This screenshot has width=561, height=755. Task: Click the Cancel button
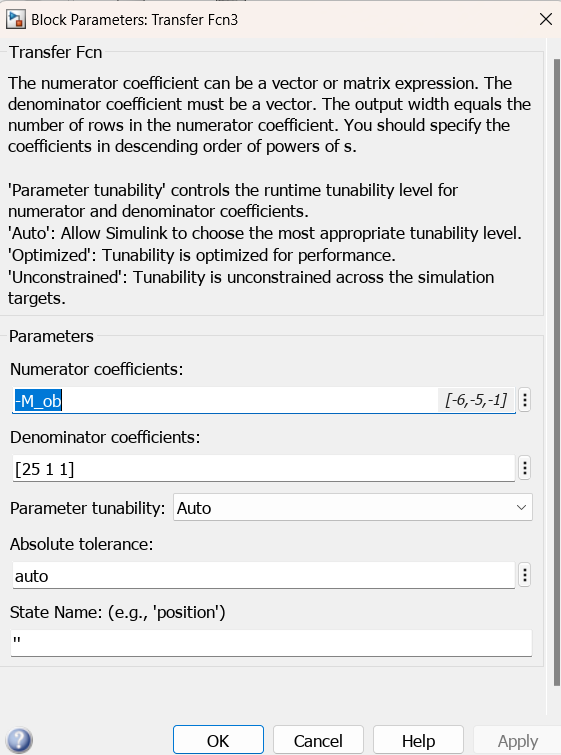[x=318, y=740]
